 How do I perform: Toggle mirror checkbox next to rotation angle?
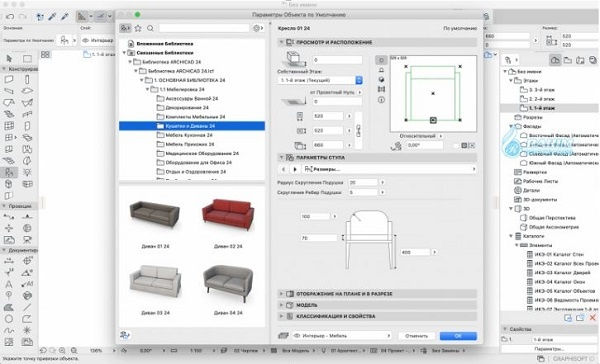[x=456, y=145]
